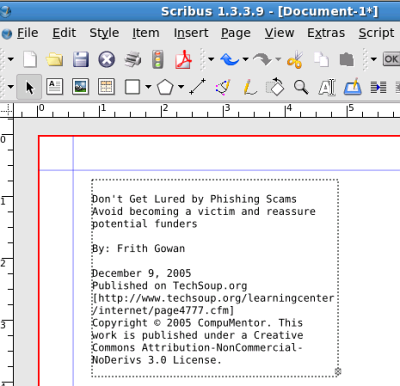Image resolution: width=400 pixels, height=386 pixels.
Task: Click the OK toolbar button
Action: pyautogui.click(x=391, y=59)
